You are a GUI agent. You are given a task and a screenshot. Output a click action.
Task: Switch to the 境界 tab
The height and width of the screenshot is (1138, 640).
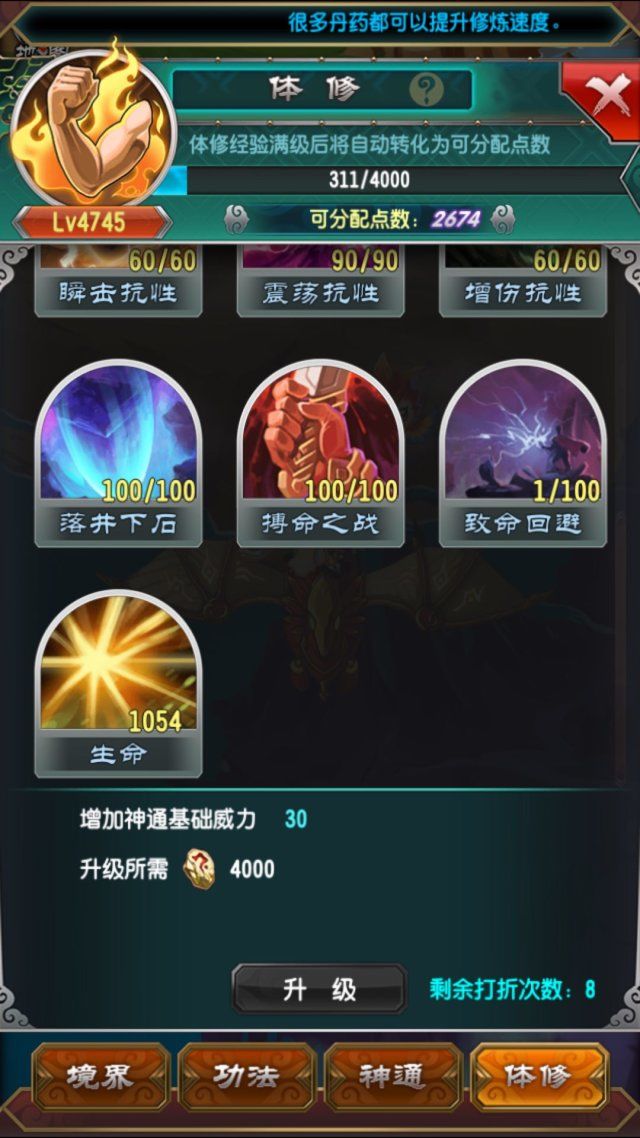point(100,1077)
